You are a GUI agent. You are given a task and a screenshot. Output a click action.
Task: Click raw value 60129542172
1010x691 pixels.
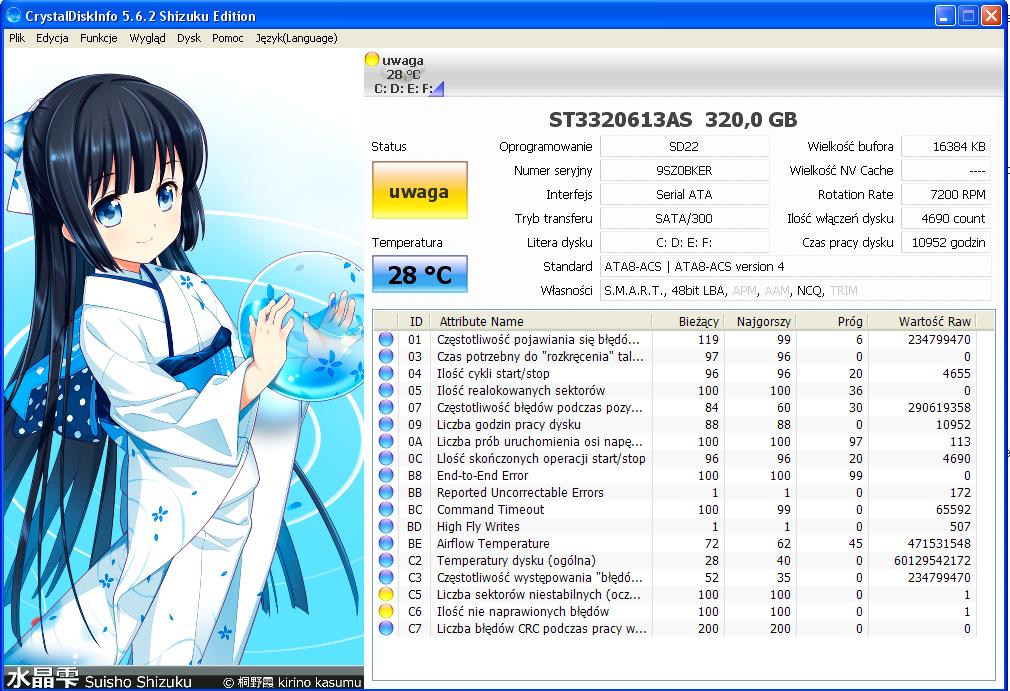(932, 560)
